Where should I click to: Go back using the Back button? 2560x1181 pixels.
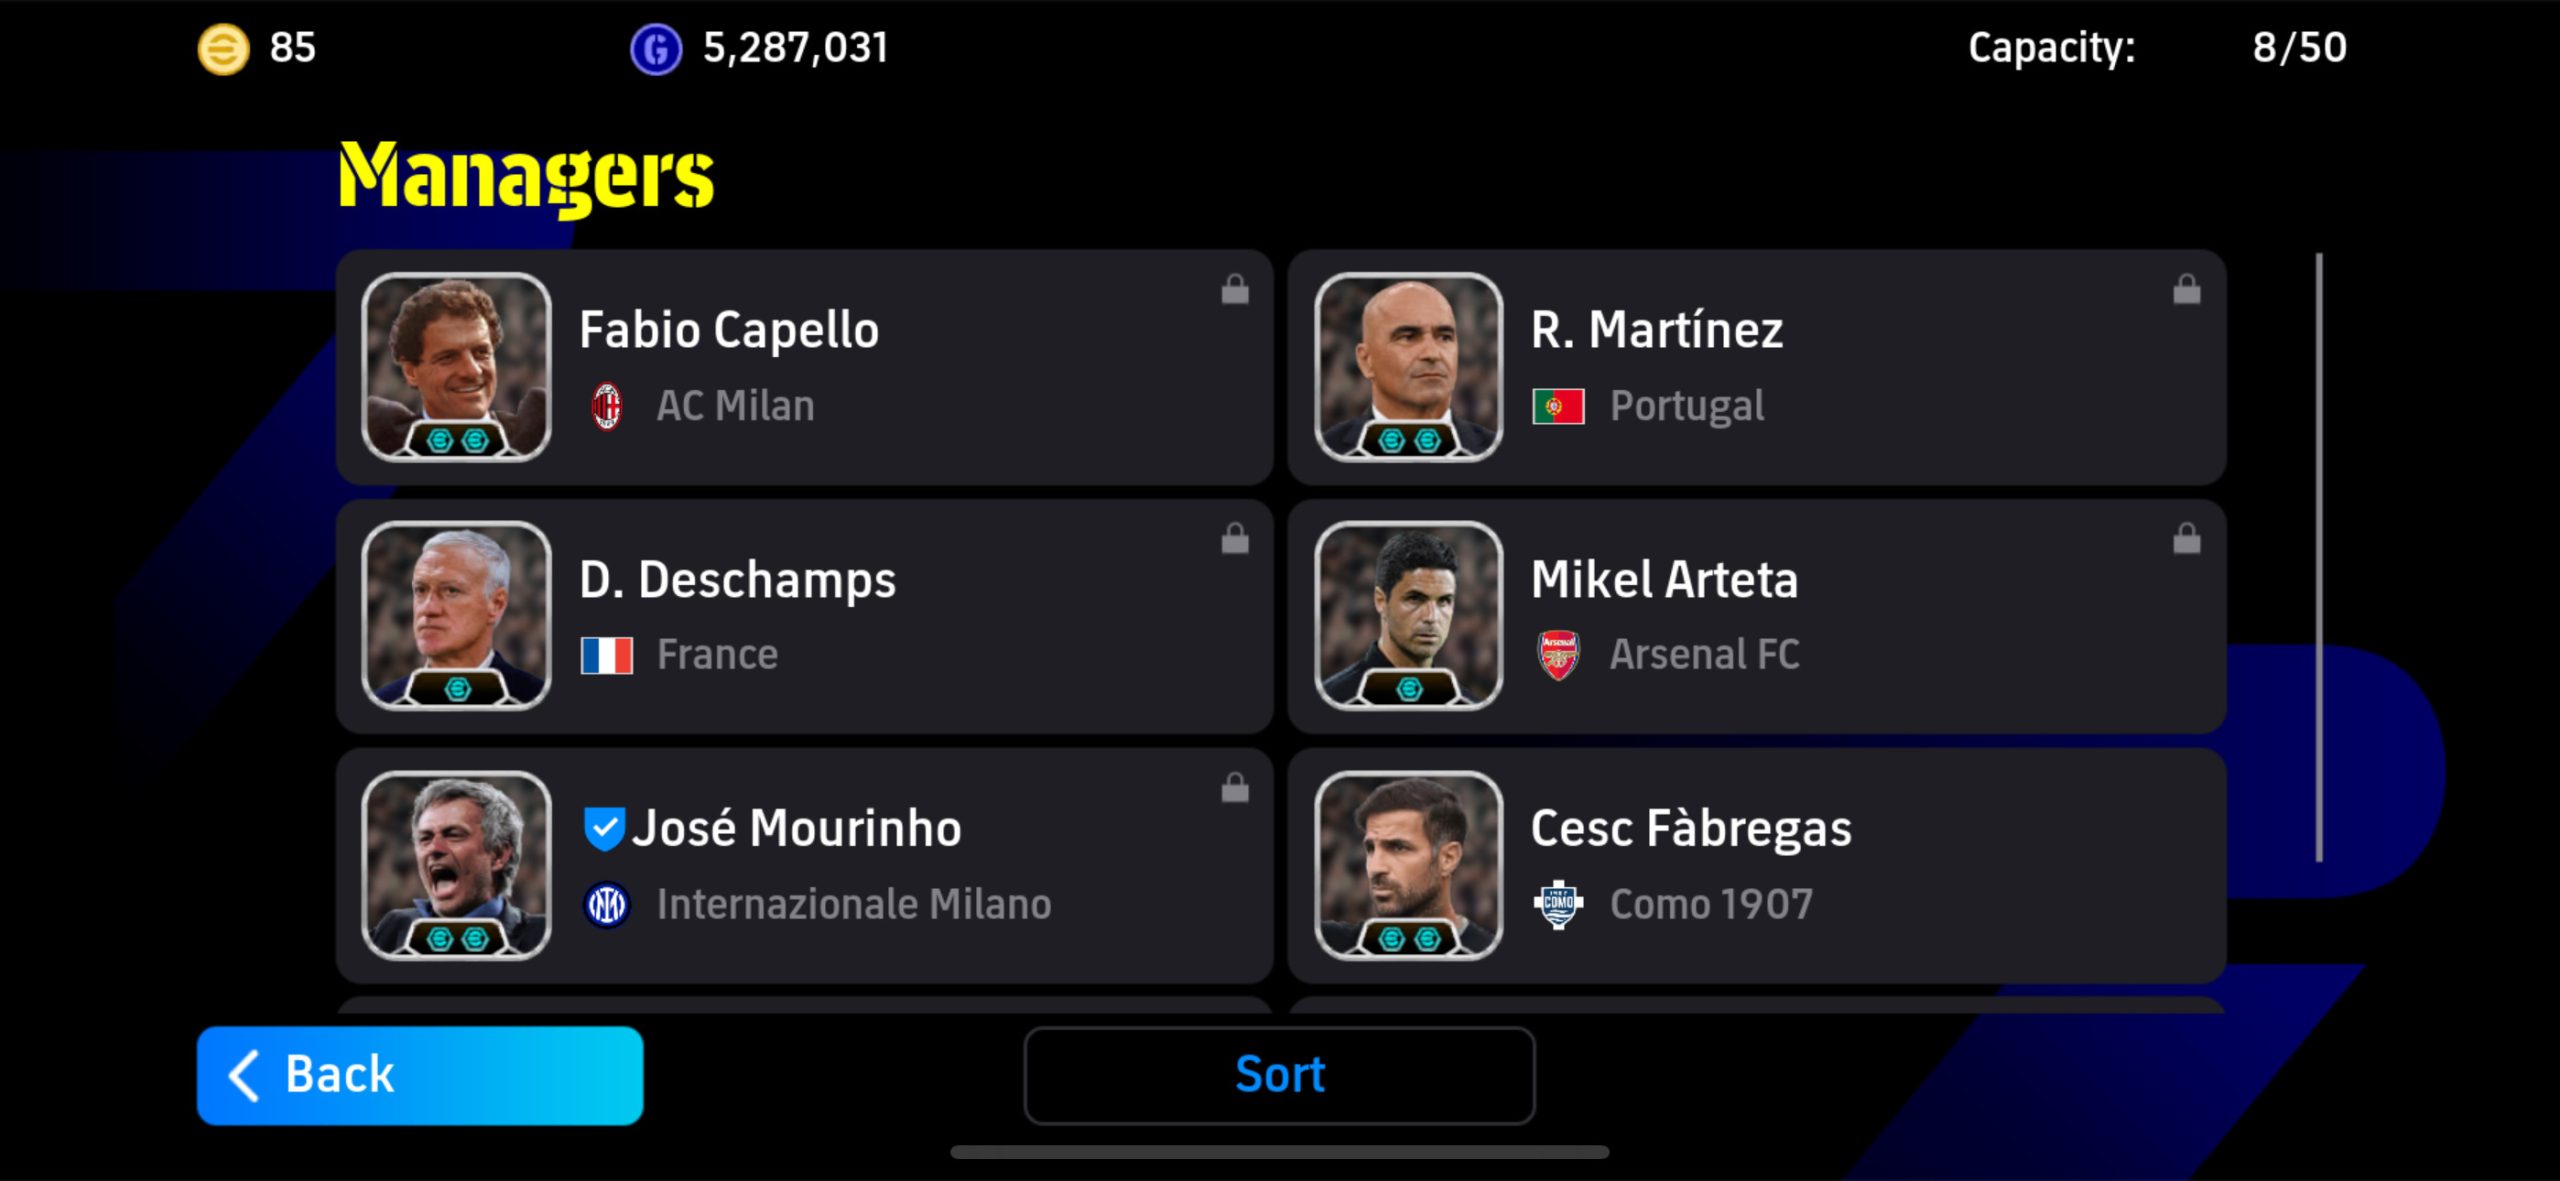(x=420, y=1075)
